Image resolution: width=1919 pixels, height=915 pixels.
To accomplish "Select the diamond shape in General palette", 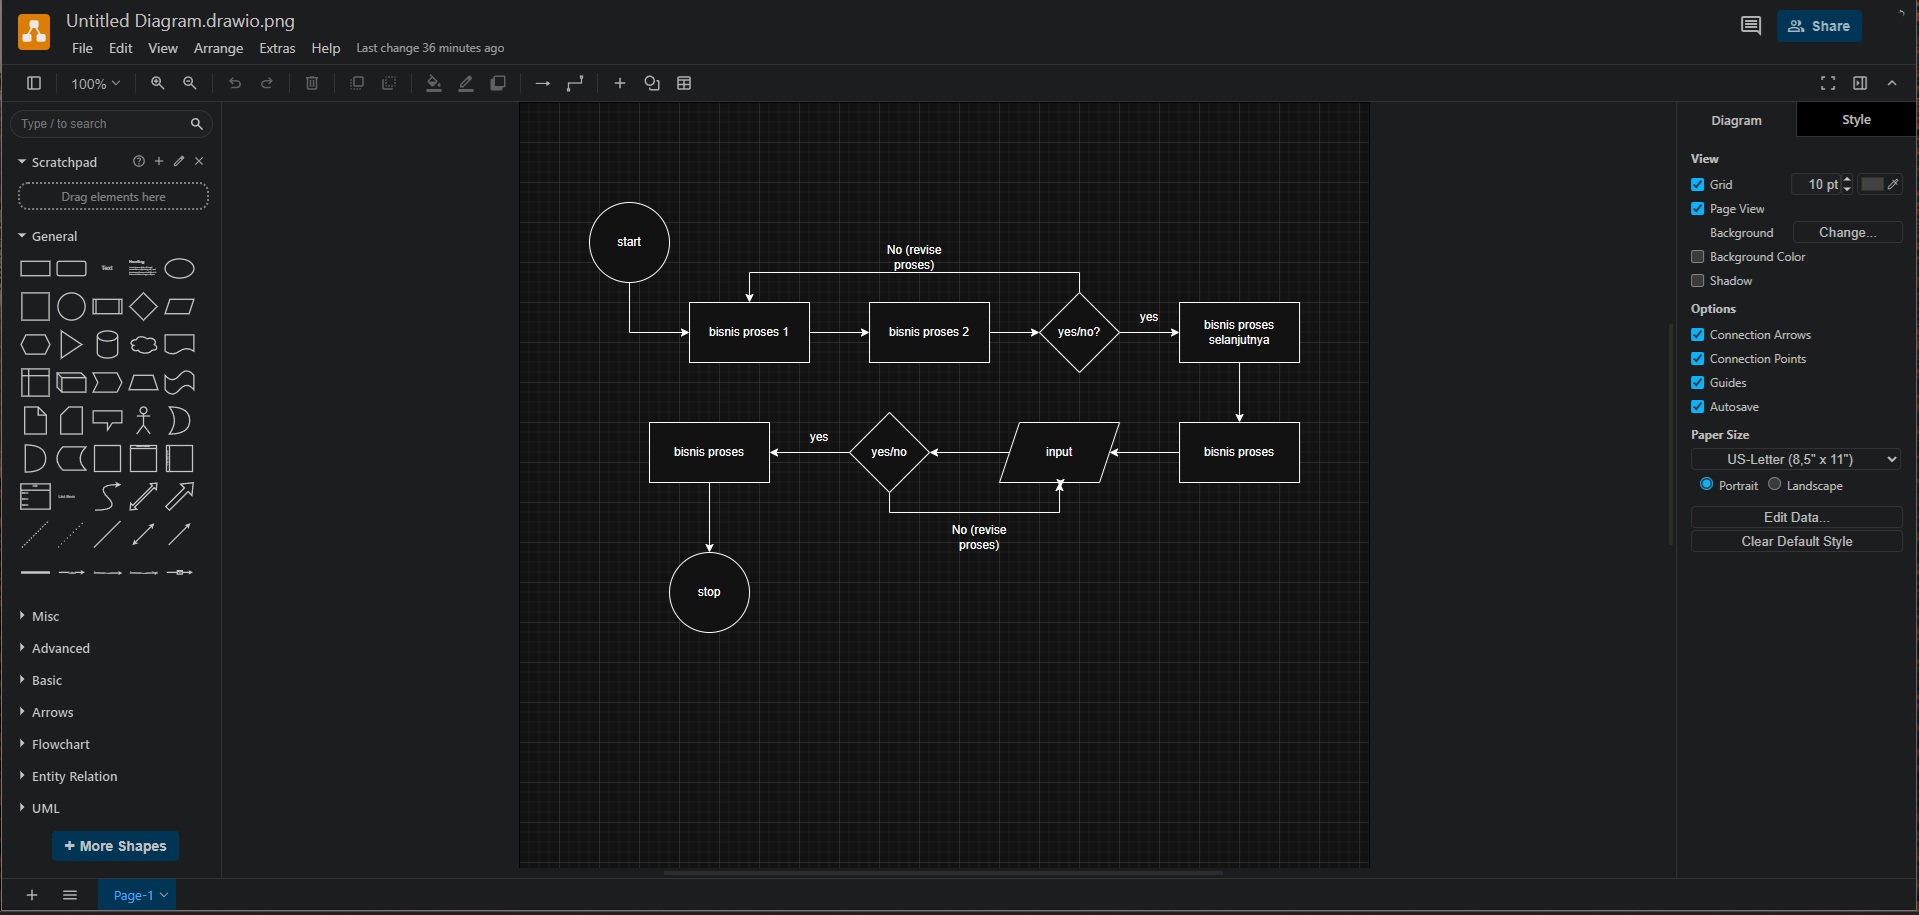I will point(143,307).
